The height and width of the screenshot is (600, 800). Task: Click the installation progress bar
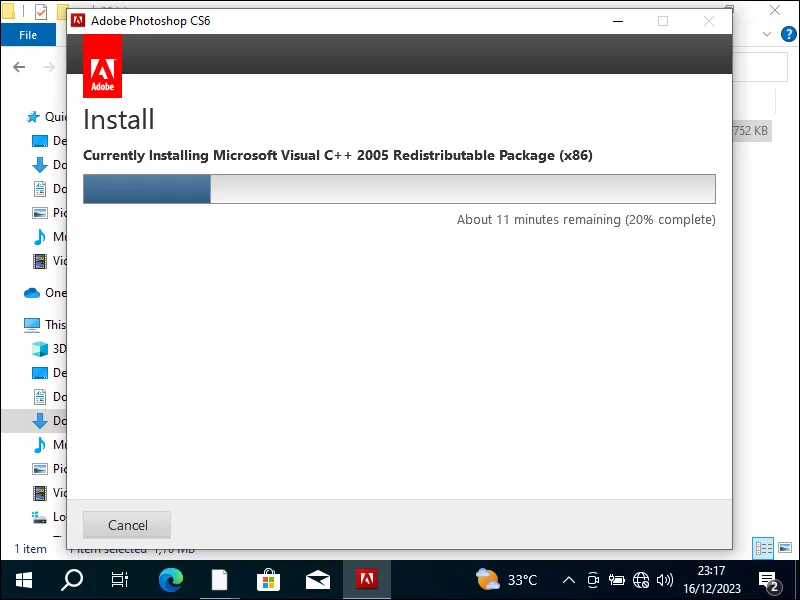pos(399,188)
